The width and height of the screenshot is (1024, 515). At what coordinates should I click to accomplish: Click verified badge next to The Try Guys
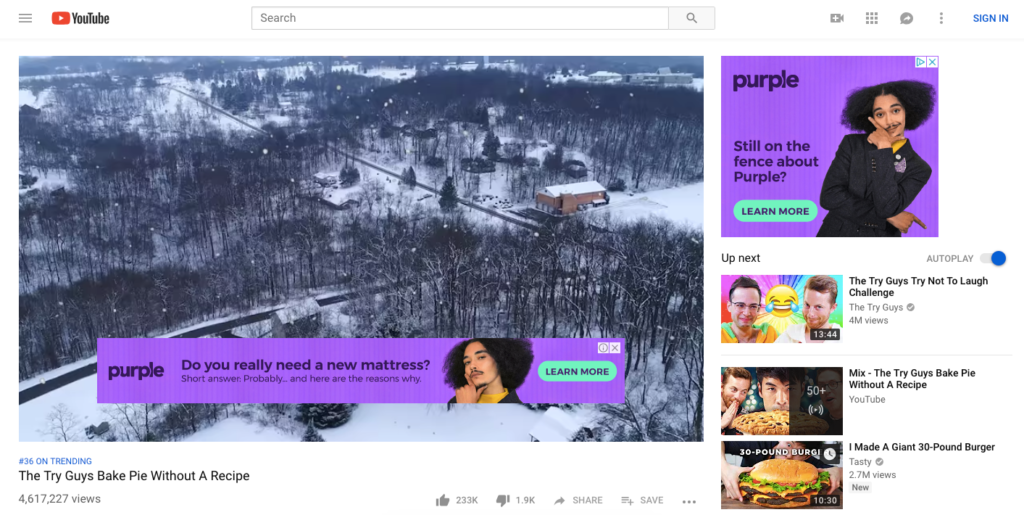point(910,307)
